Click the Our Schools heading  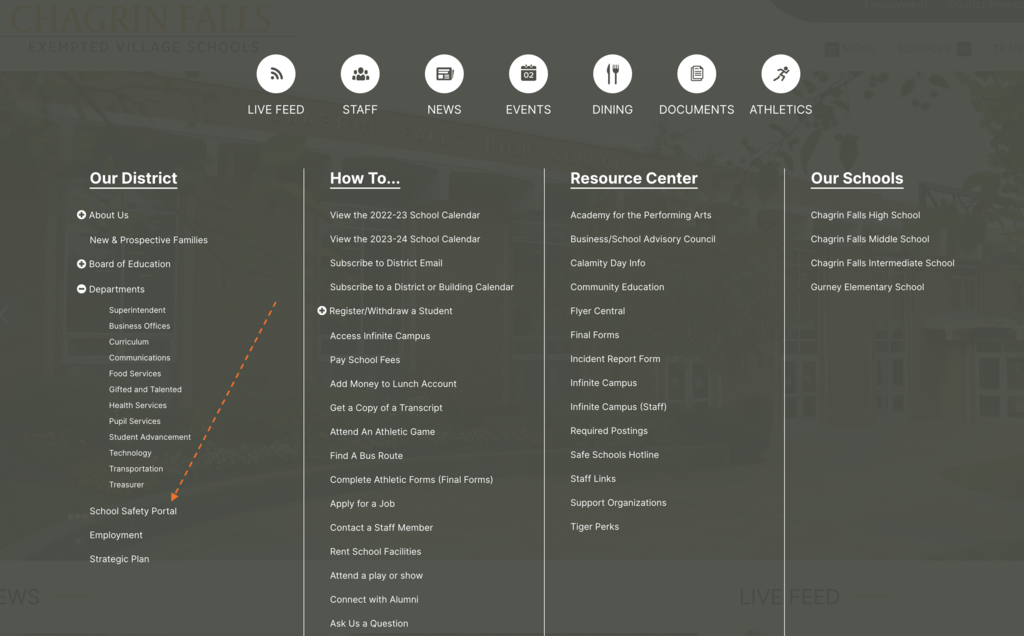857,178
